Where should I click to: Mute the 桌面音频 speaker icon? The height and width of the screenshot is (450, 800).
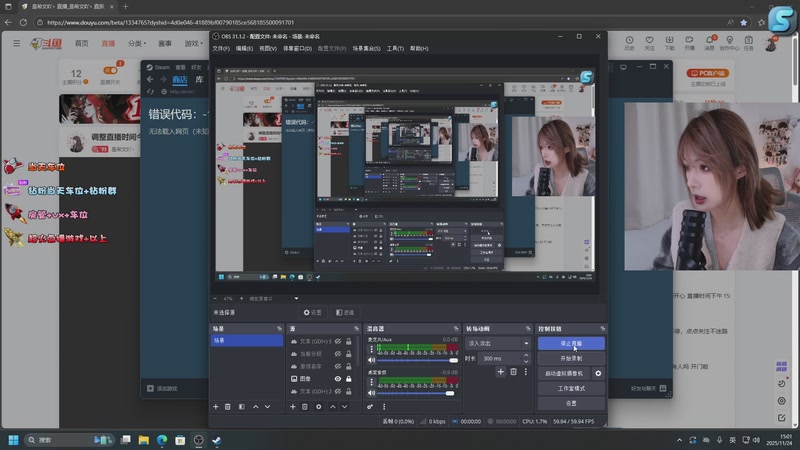point(372,393)
